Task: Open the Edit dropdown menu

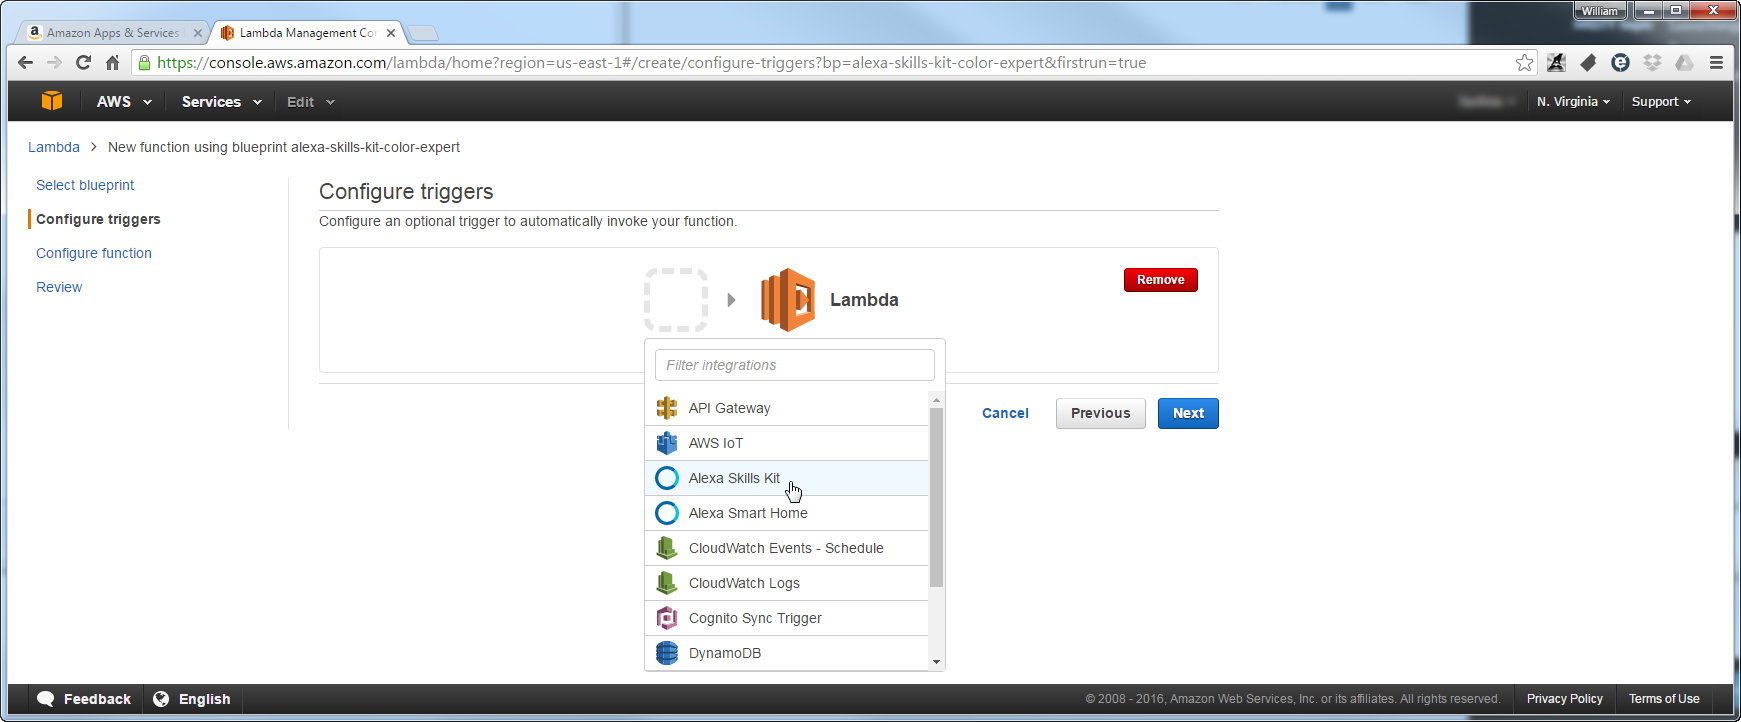Action: (x=311, y=102)
